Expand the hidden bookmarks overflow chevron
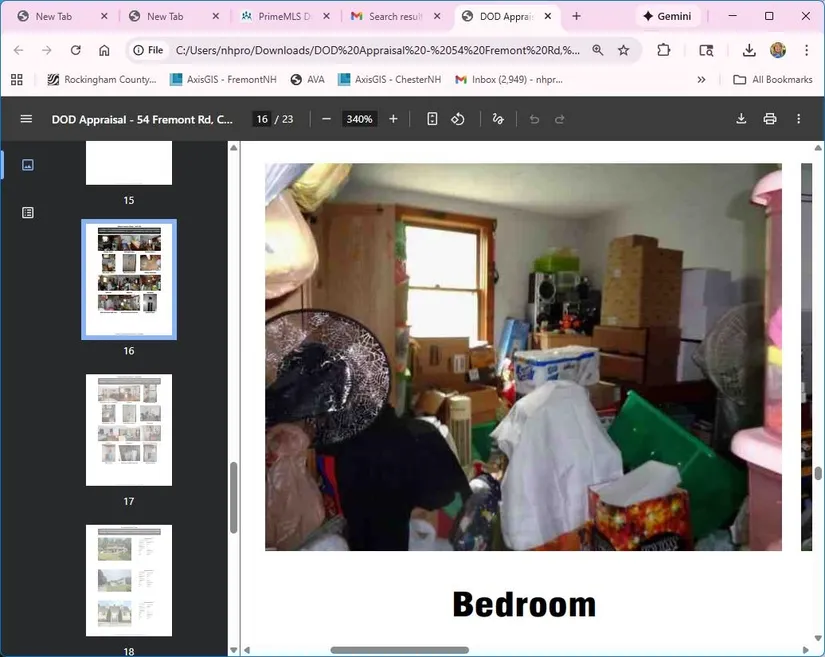Image resolution: width=825 pixels, height=657 pixels. (701, 80)
